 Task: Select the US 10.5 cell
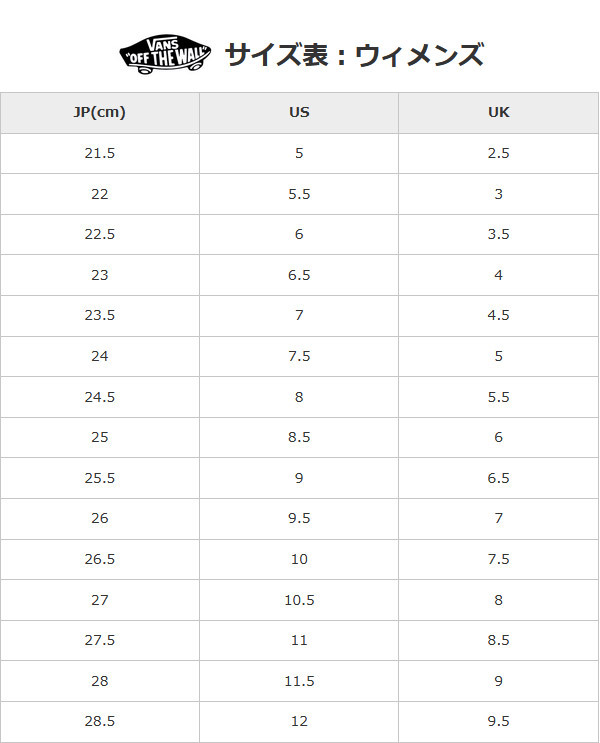coord(299,600)
